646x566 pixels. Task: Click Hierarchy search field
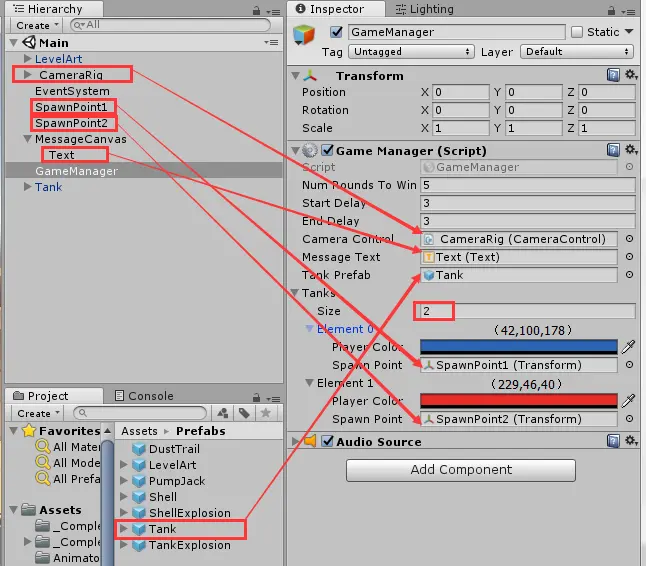pos(170,25)
